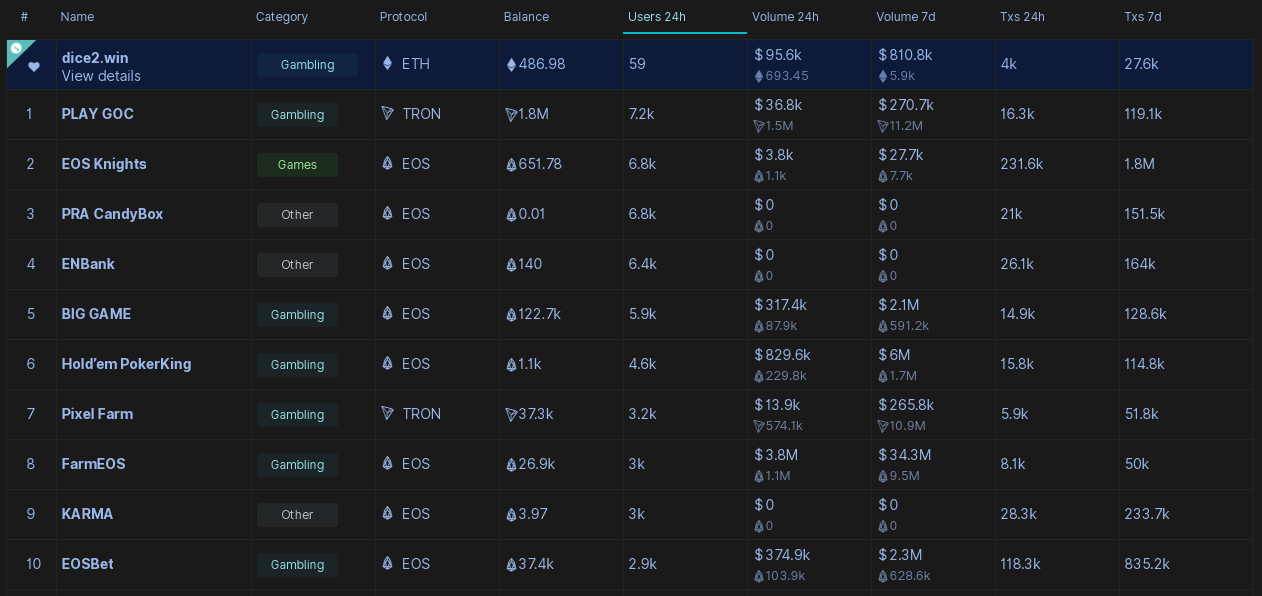Click the EOS icon in EOS Knights row
This screenshot has height=596, width=1262.
[x=388, y=163]
